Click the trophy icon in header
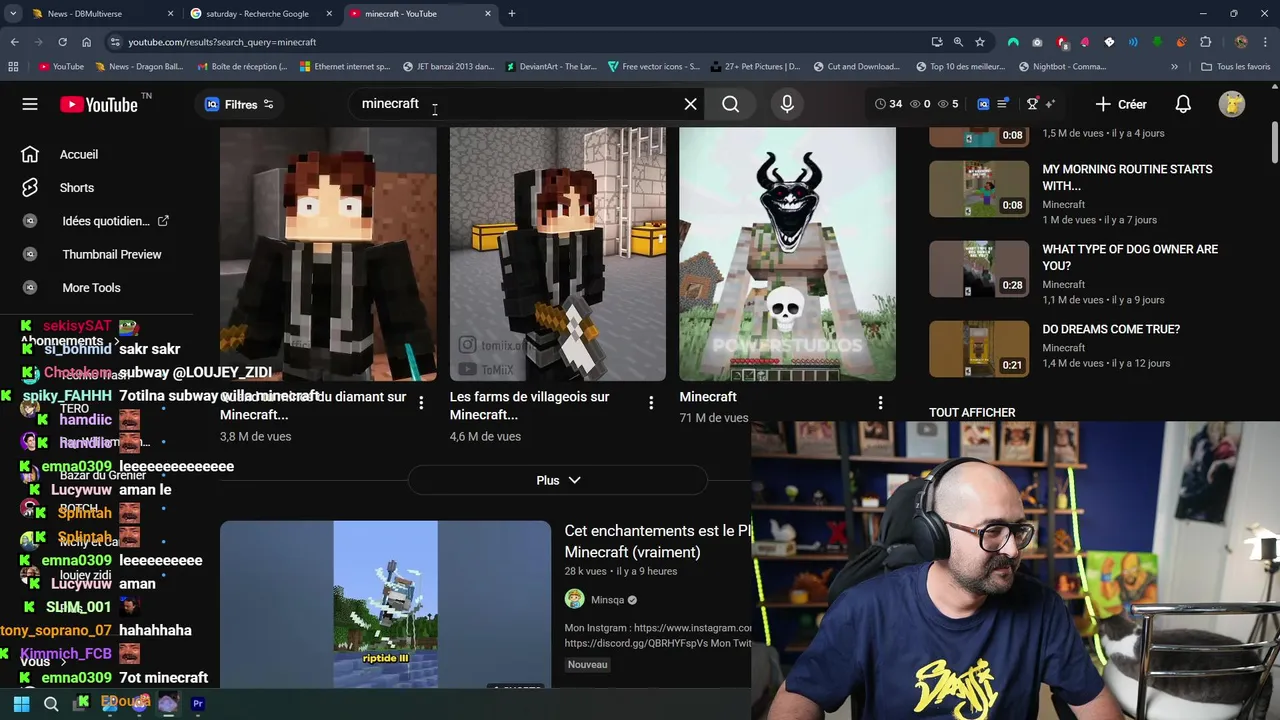This screenshot has height=720, width=1280. click(x=1033, y=104)
